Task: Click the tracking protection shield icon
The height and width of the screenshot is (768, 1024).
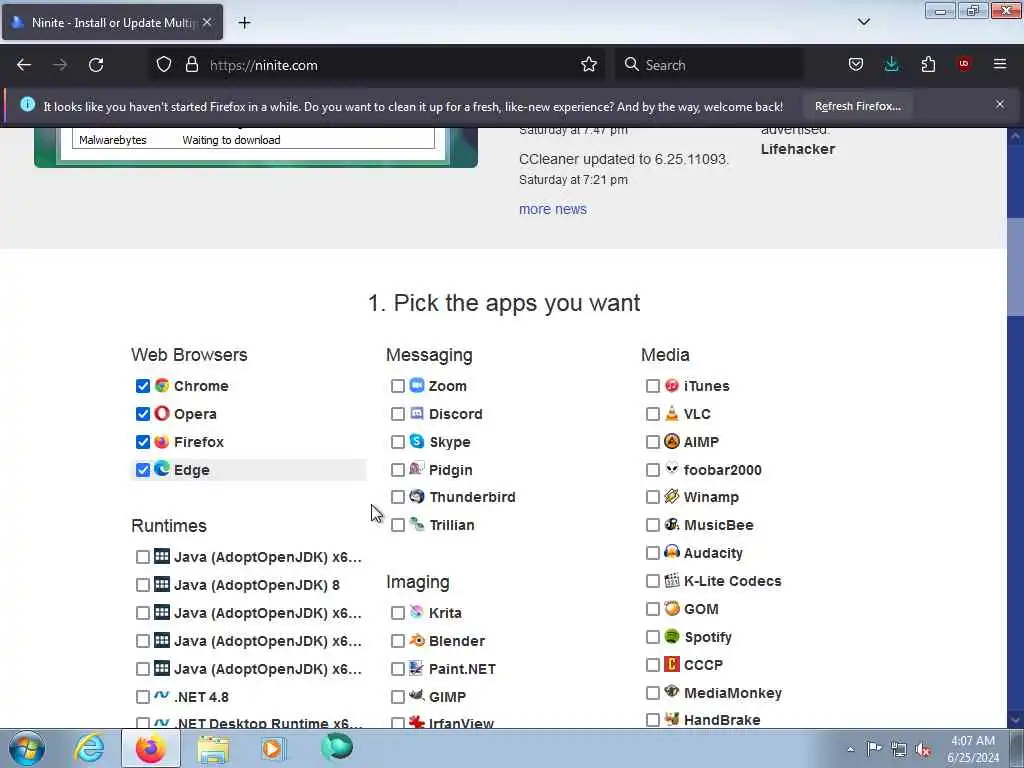Action: tap(164, 65)
